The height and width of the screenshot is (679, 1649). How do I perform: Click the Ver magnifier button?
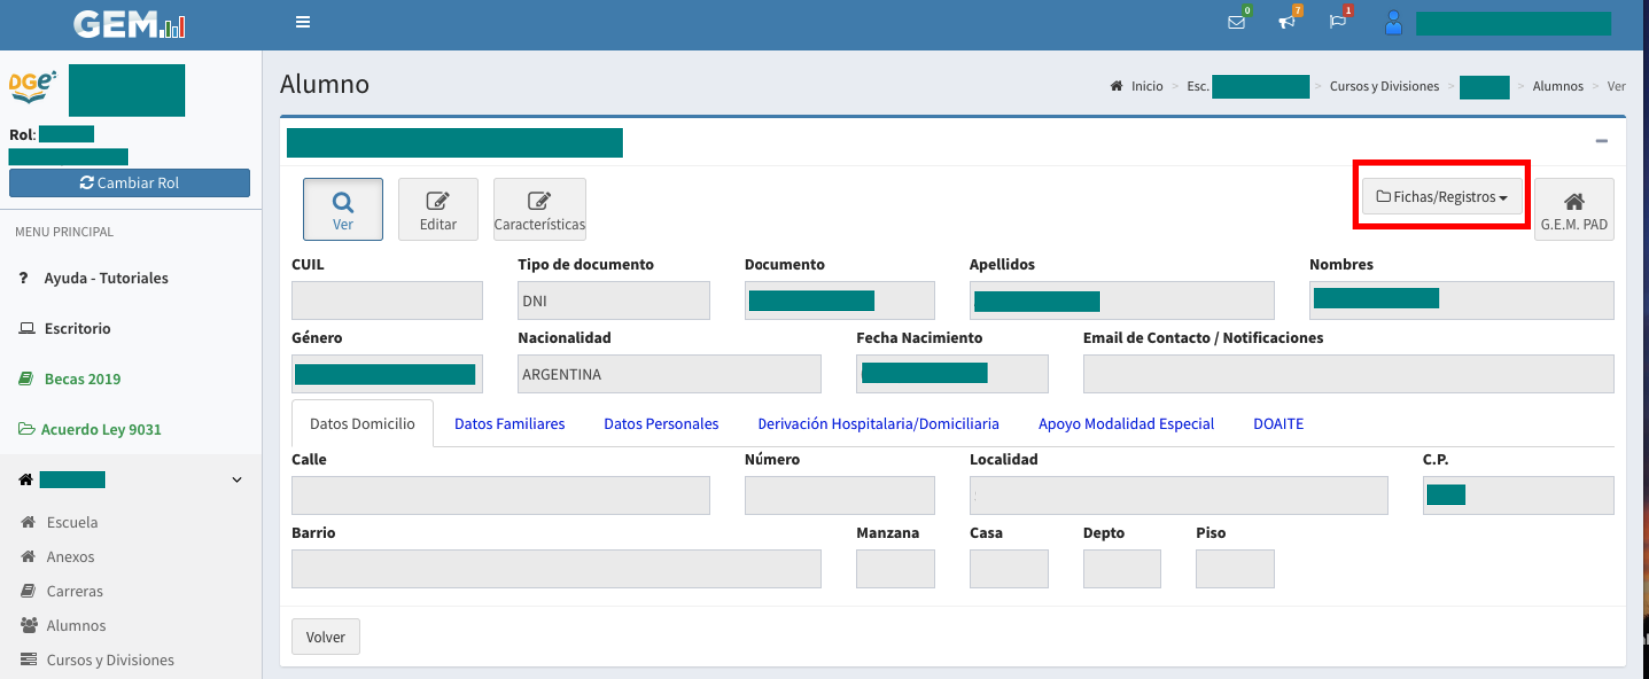point(343,209)
